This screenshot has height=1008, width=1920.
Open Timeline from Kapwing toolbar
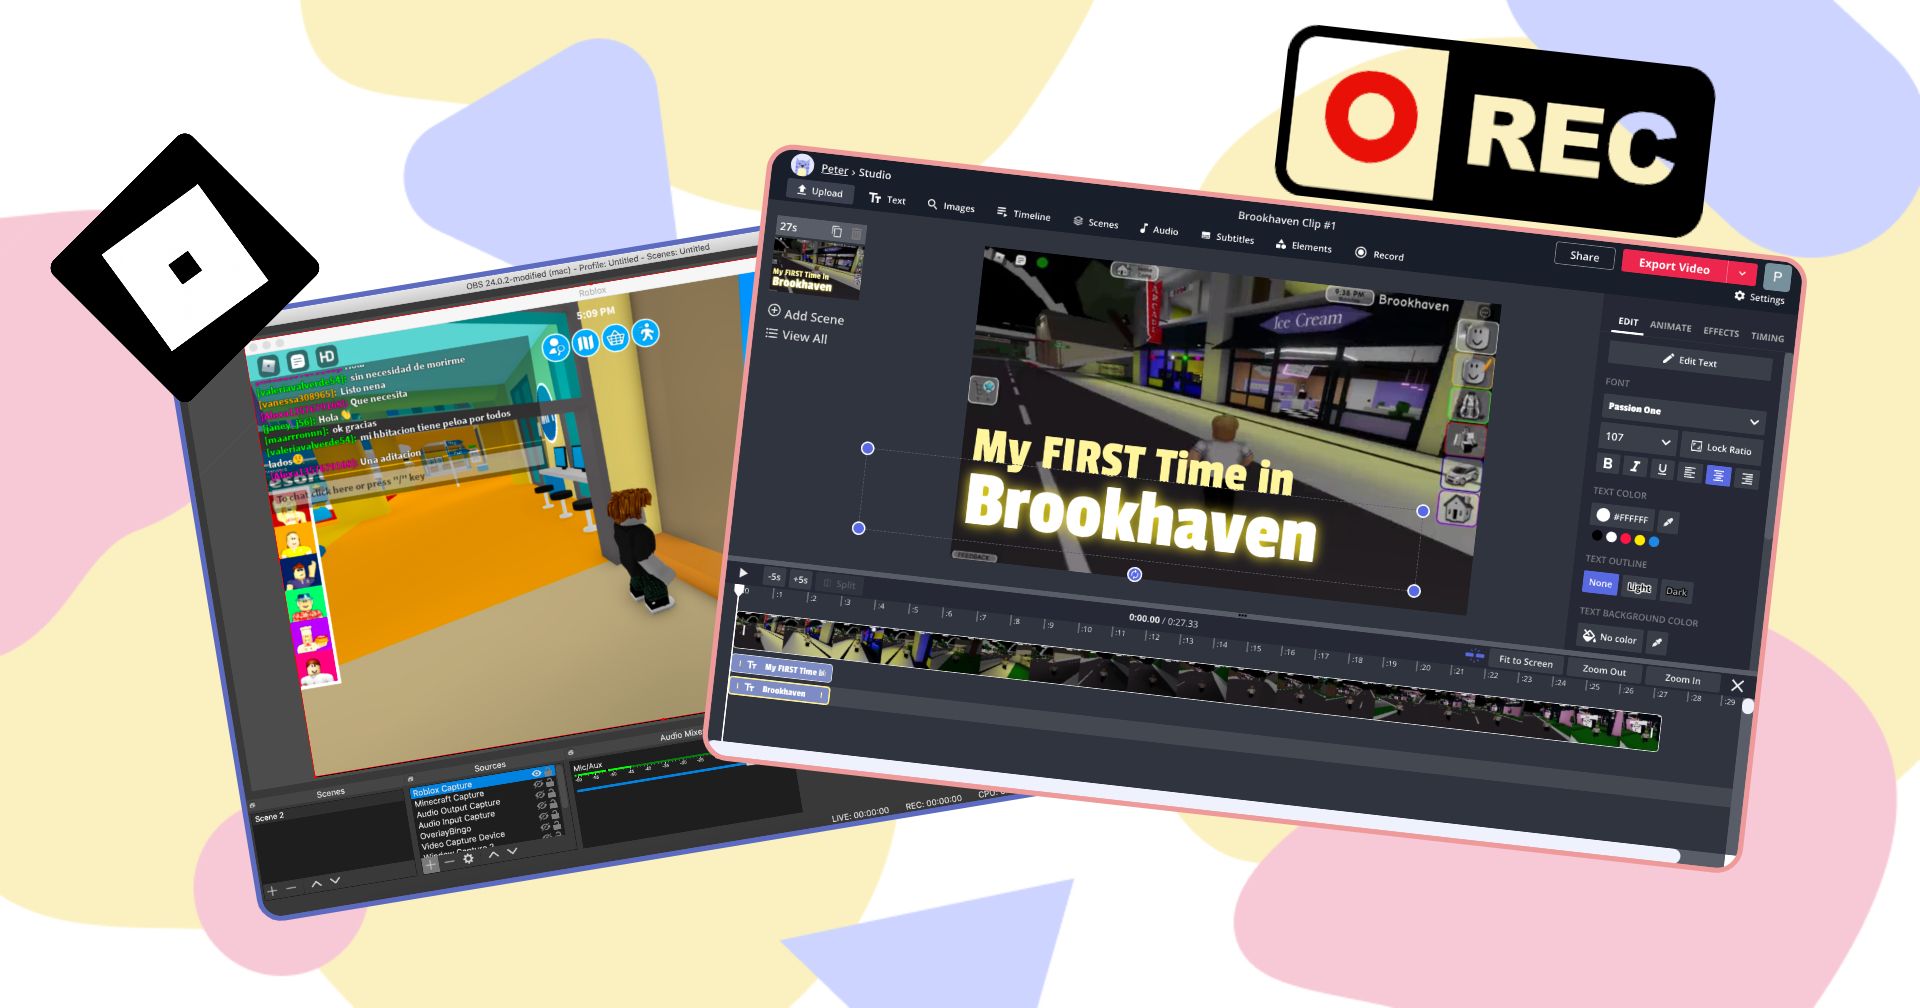pos(1023,214)
